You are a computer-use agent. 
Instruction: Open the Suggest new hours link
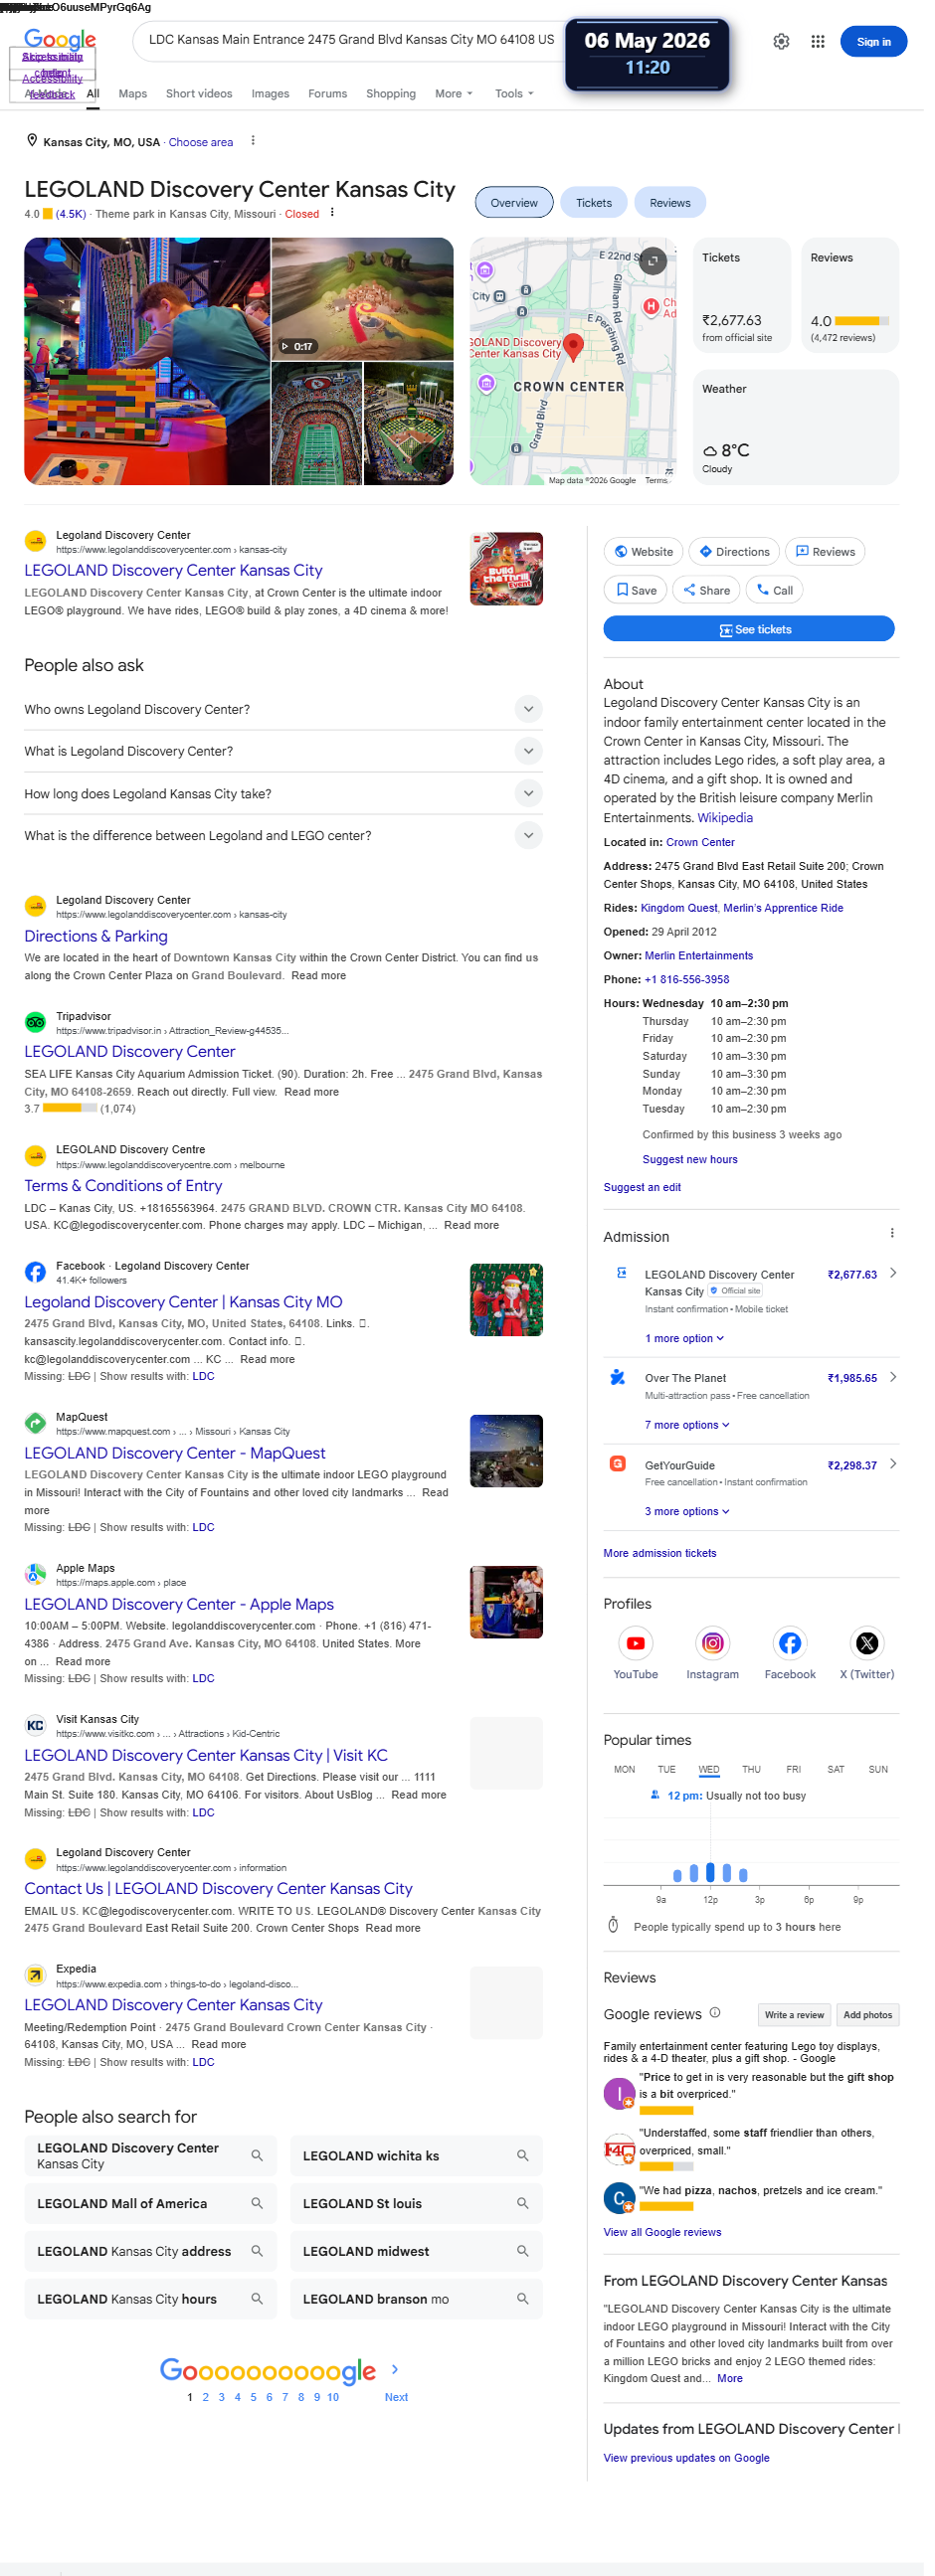(x=690, y=1160)
